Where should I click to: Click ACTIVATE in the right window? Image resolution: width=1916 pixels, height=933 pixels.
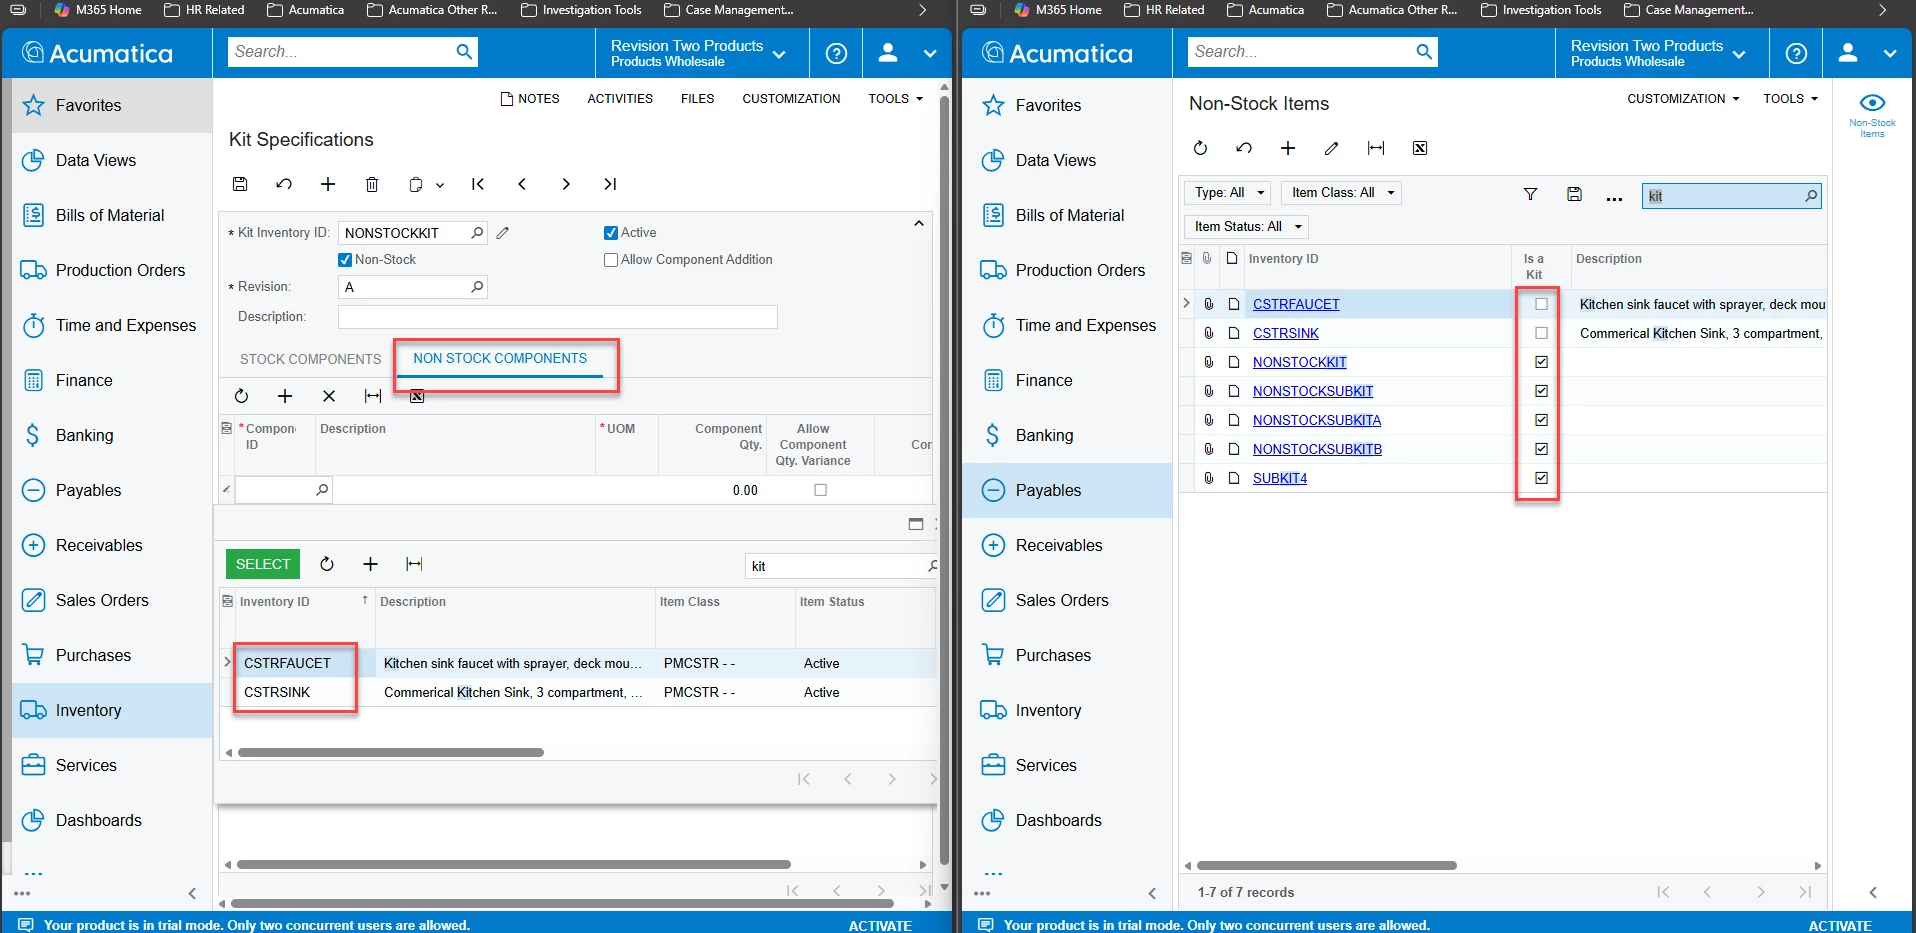[1840, 925]
